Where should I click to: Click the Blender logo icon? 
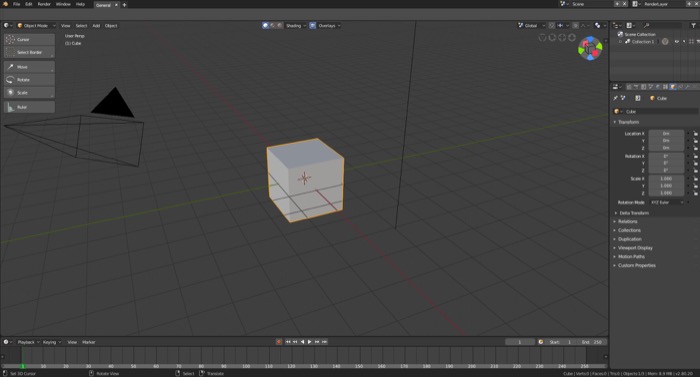click(x=5, y=4)
